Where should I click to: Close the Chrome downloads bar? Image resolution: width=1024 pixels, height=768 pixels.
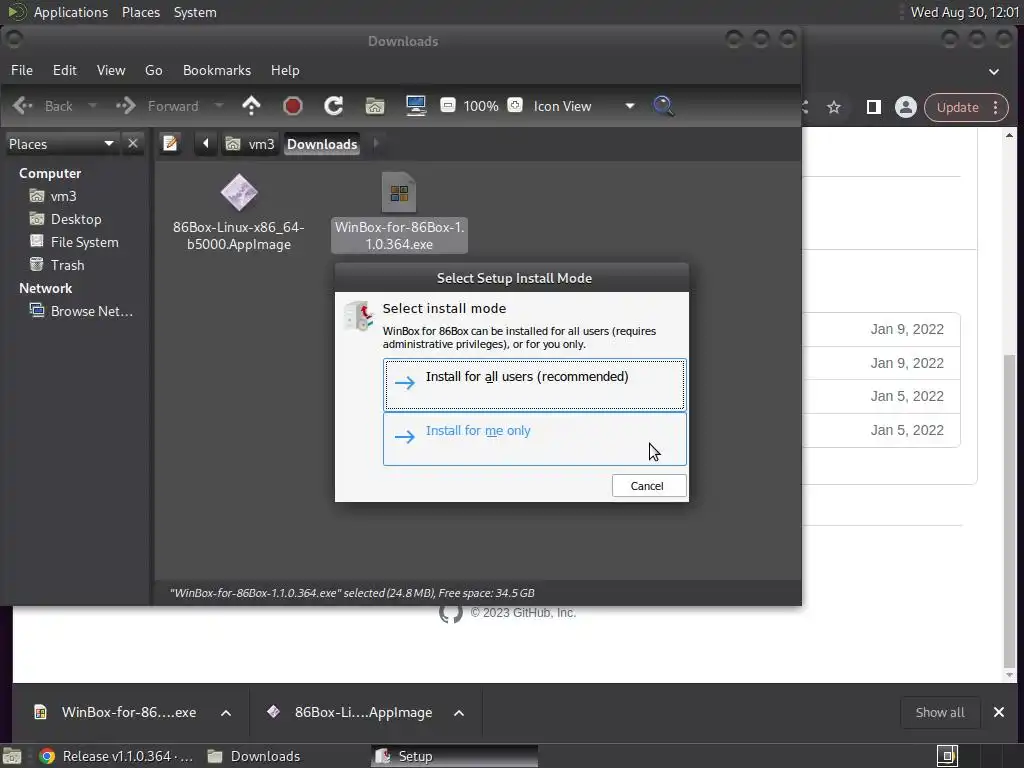[x=999, y=712]
